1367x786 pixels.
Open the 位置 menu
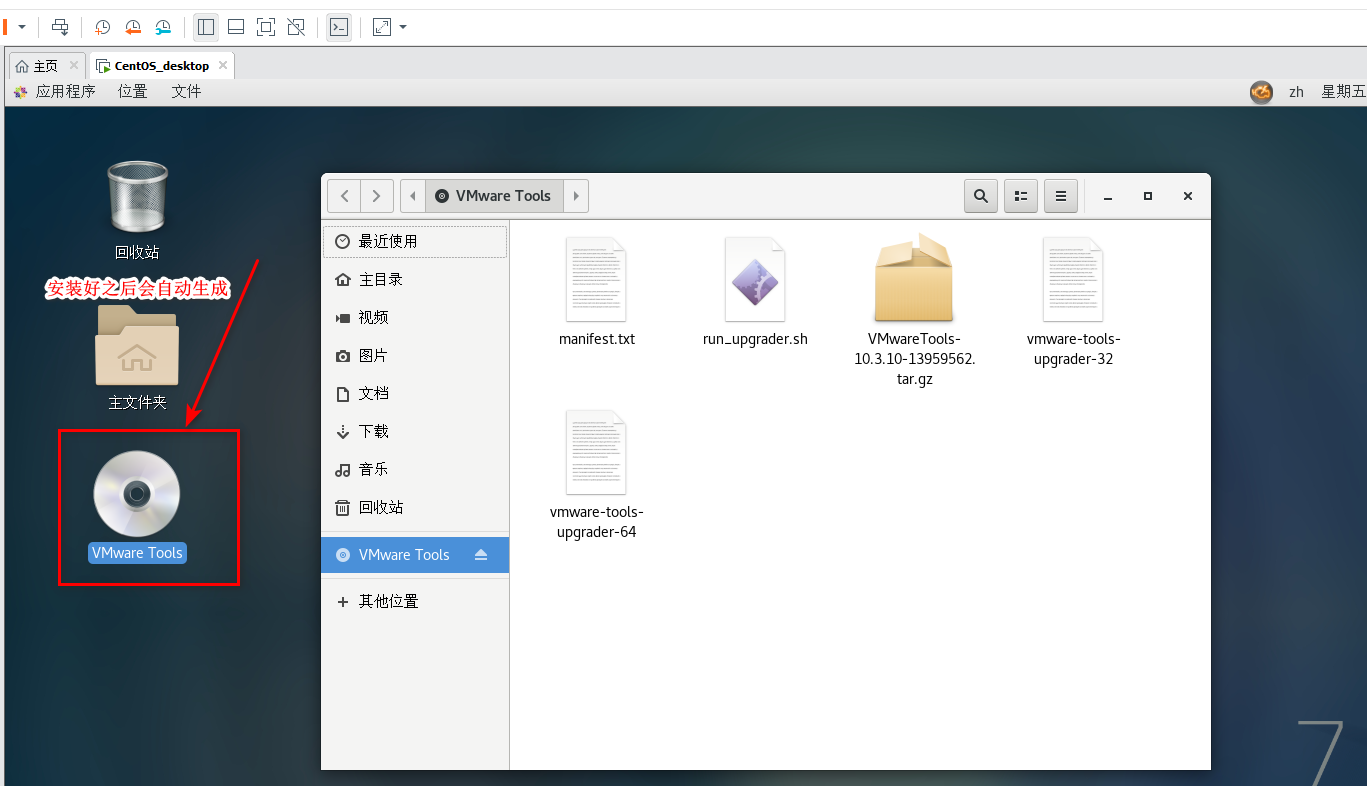(x=132, y=92)
